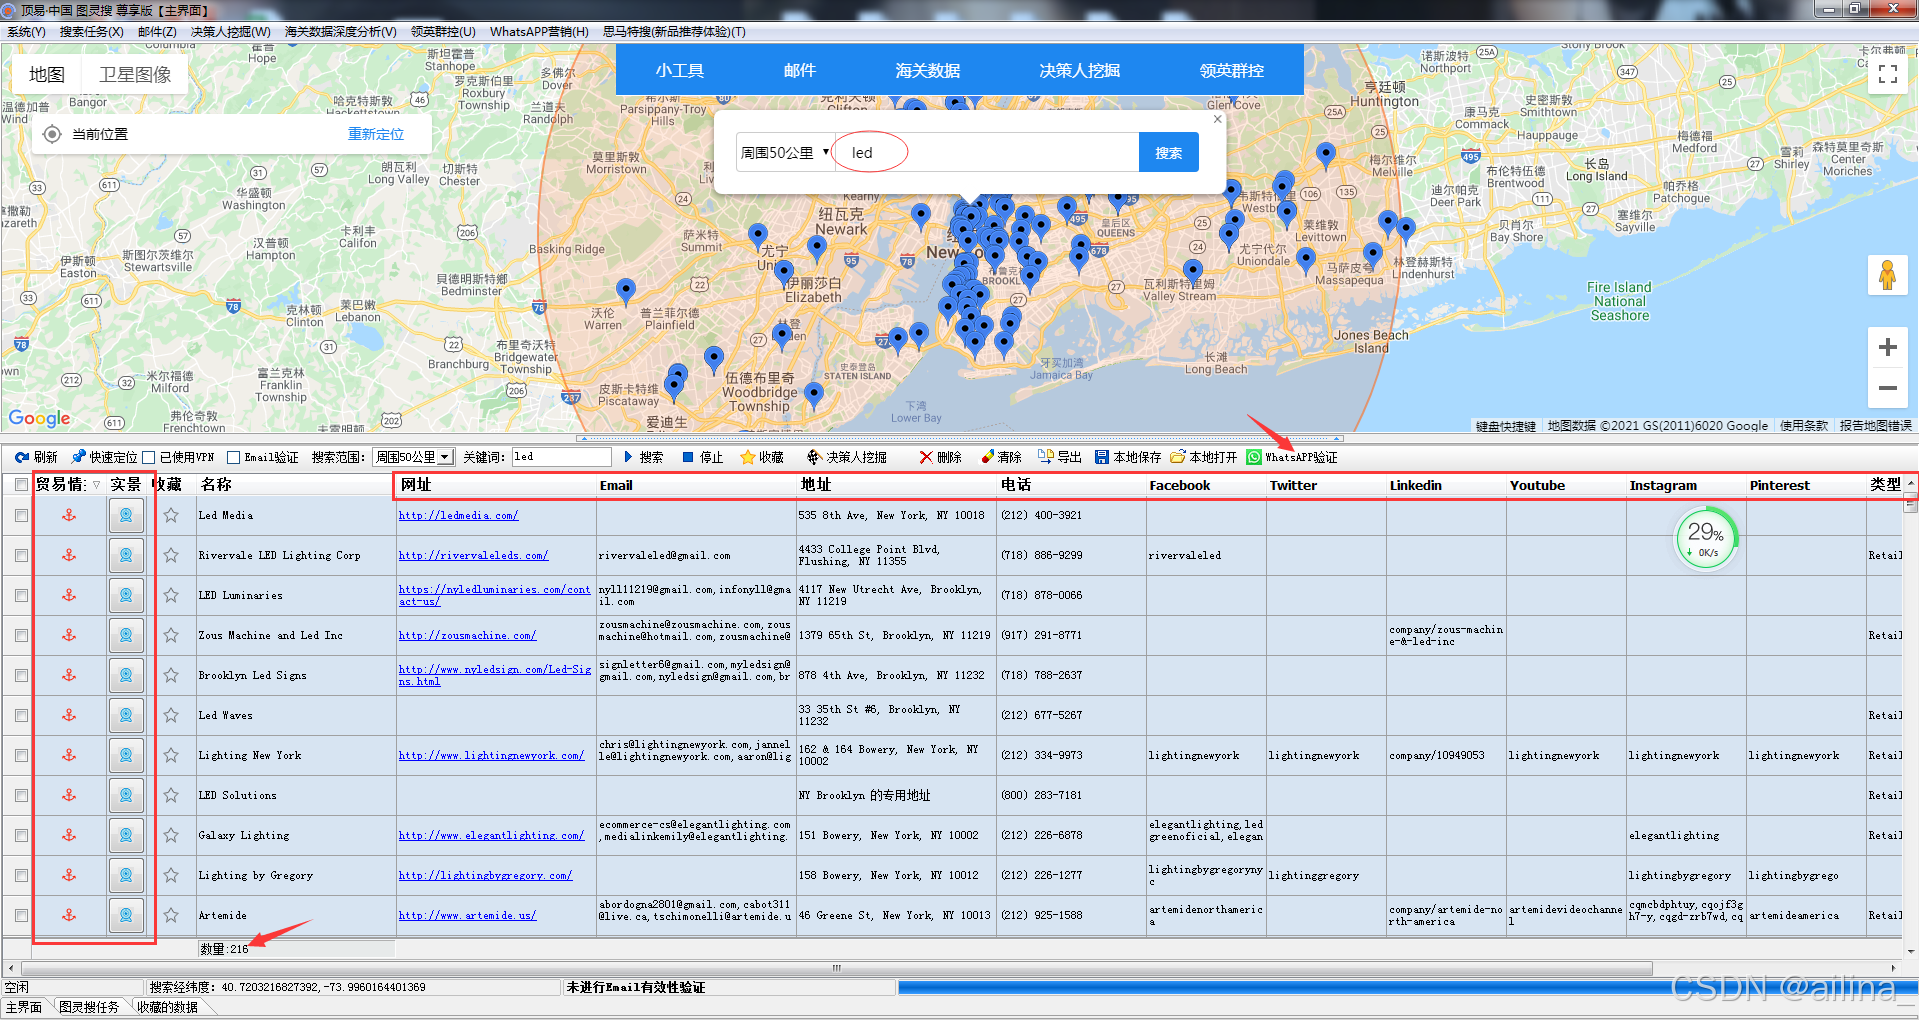Expand the 贸易情 column filter arrow
Screen dimensions: 1919x1020
96,485
